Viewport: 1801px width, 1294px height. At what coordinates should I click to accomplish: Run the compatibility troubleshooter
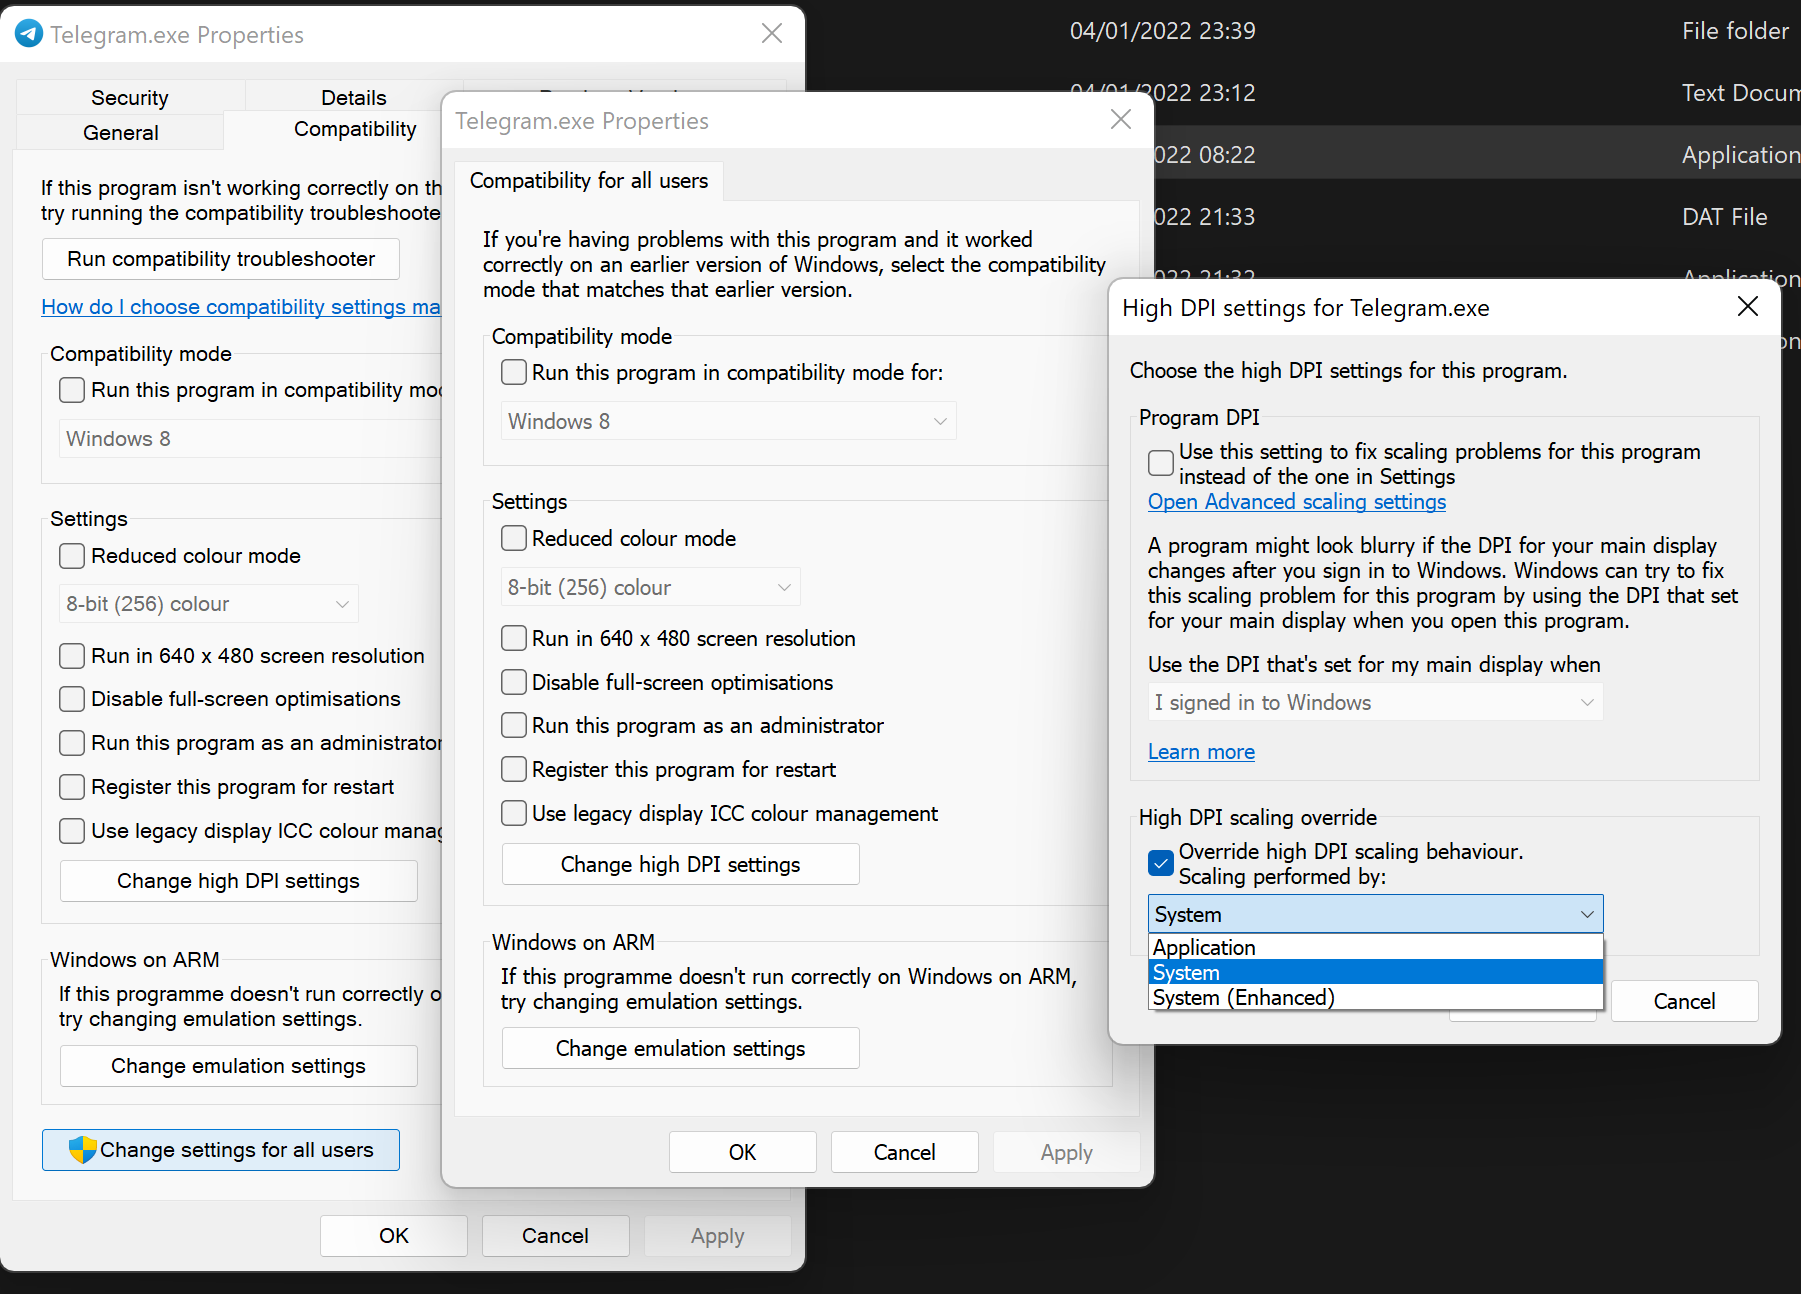[x=220, y=258]
